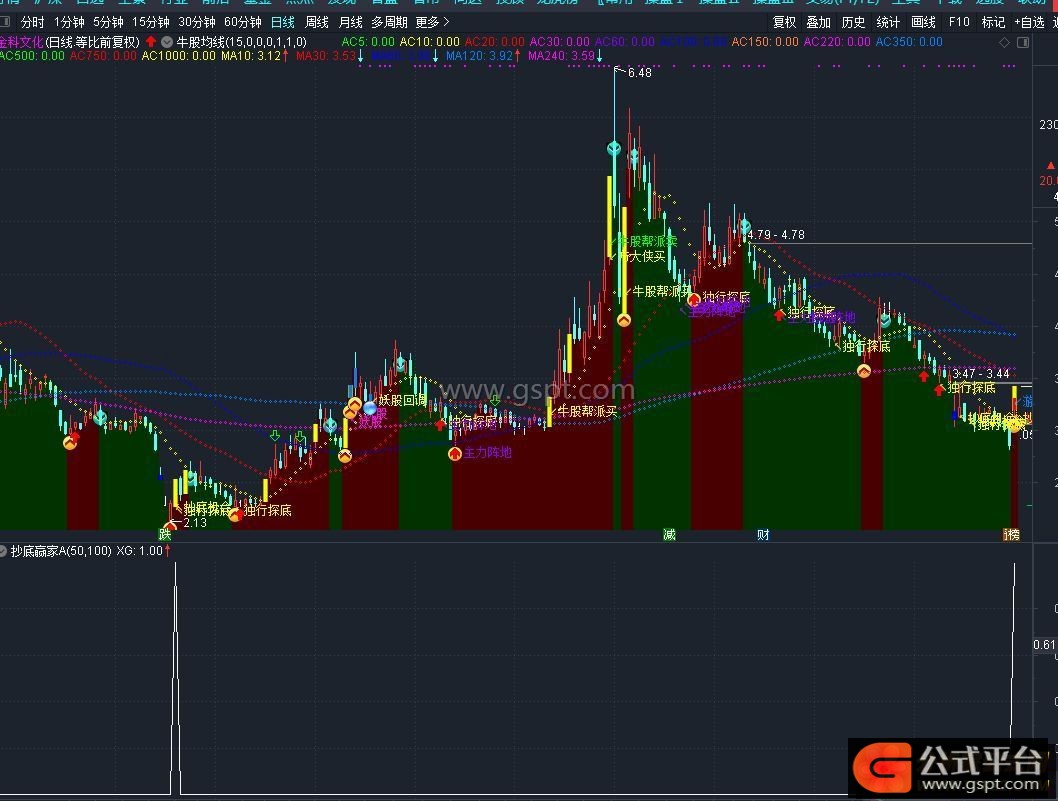The width and height of the screenshot is (1058, 801).
Task: Select the 5分钟 period tab
Action: [109, 22]
